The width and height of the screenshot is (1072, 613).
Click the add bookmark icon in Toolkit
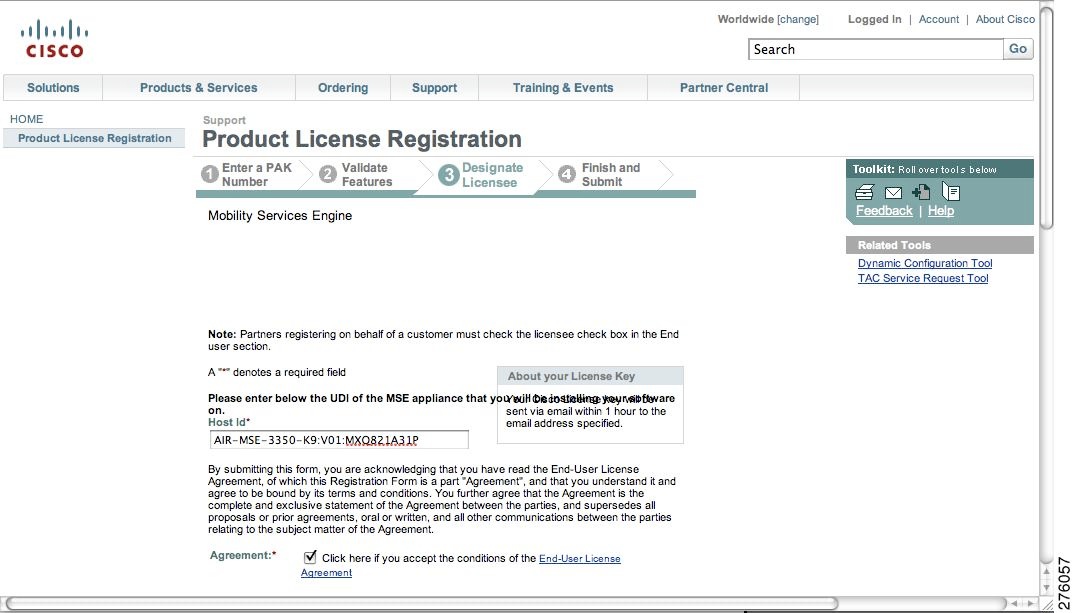pyautogui.click(x=921, y=192)
